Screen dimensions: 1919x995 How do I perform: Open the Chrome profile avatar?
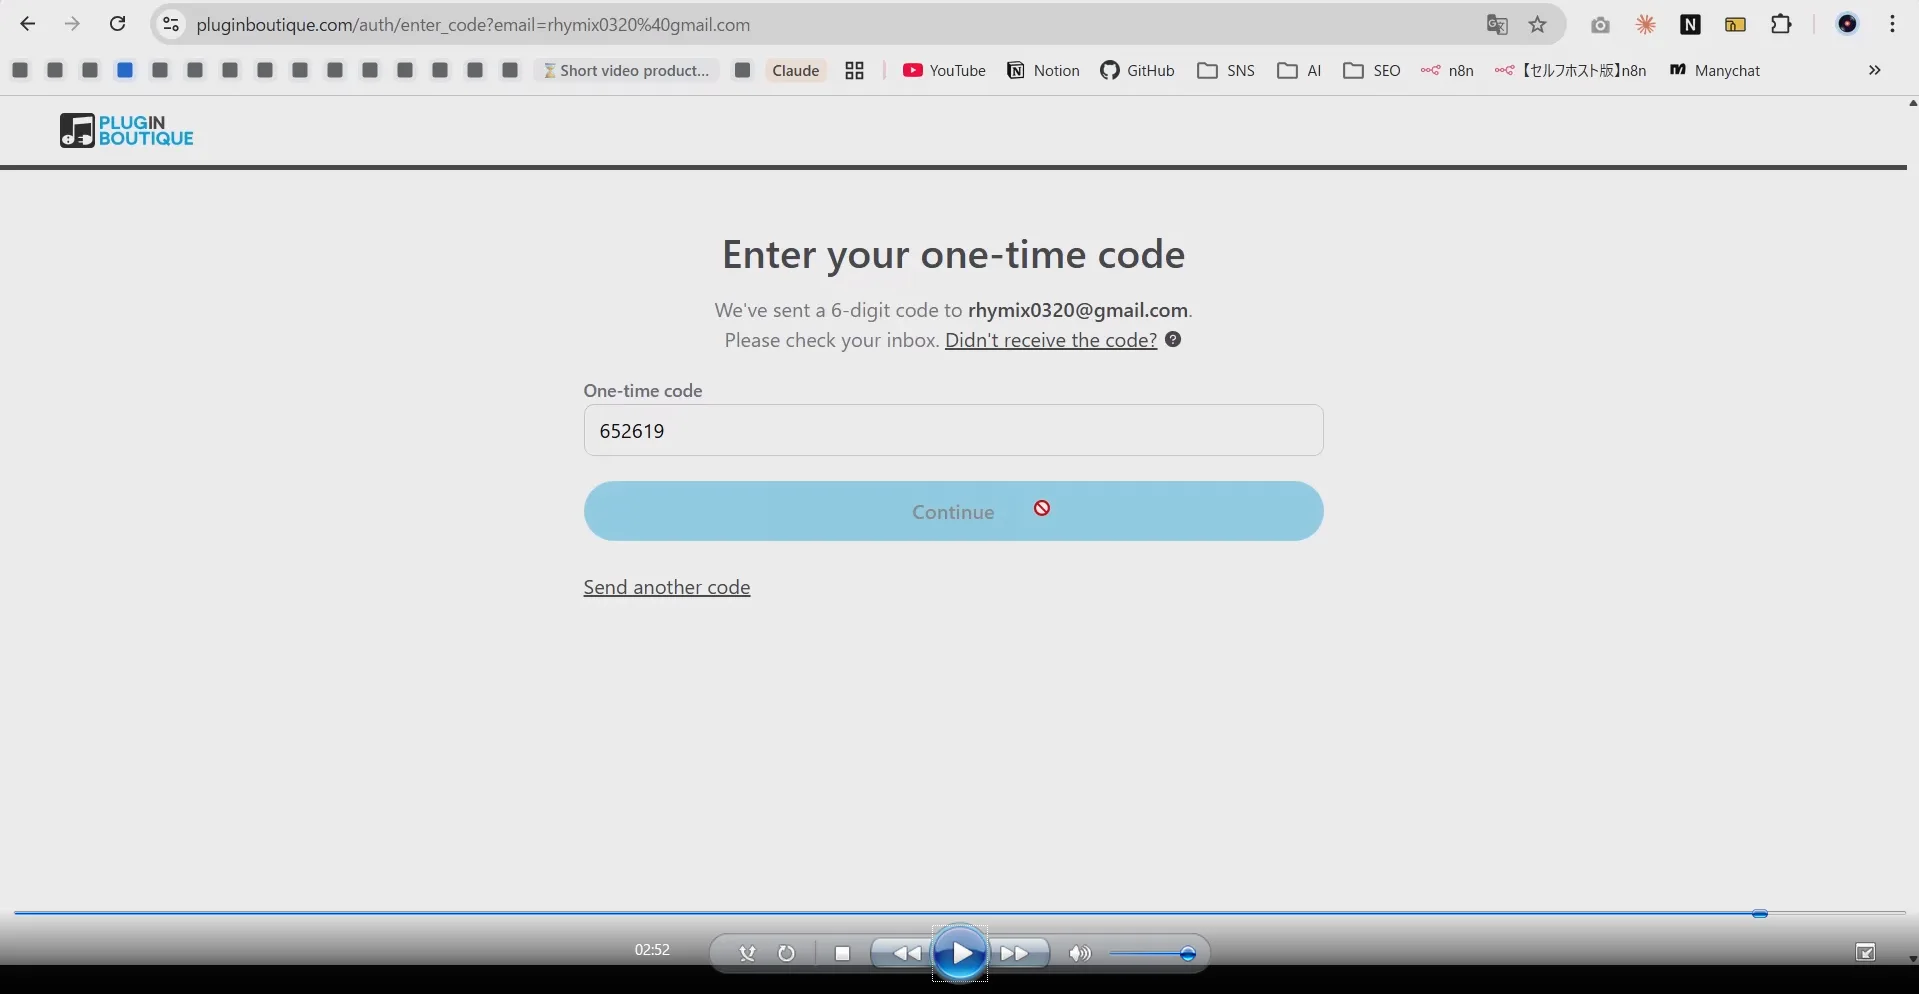[1847, 25]
